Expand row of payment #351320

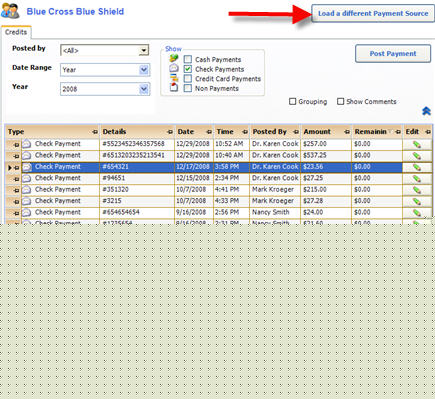[x=16, y=190]
